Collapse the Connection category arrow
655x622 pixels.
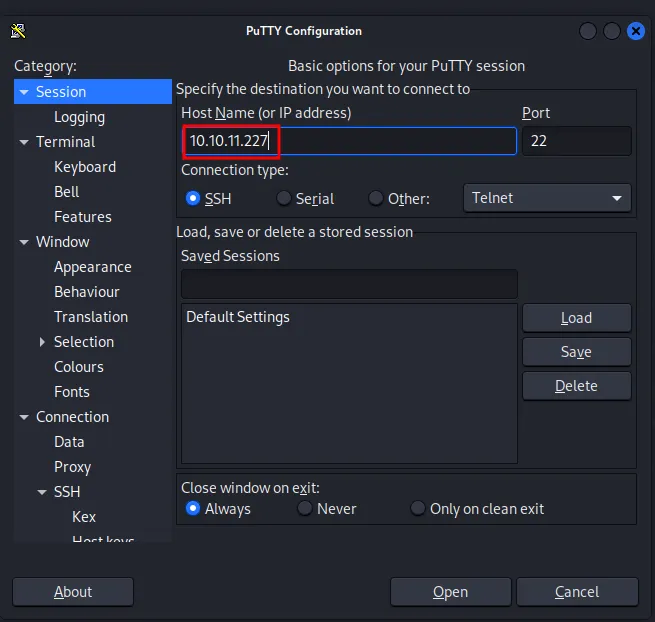24,417
